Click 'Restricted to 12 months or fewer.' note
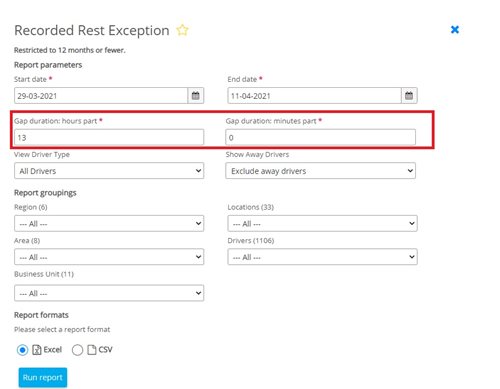Image resolution: width=500 pixels, height=389 pixels. pyautogui.click(x=70, y=50)
